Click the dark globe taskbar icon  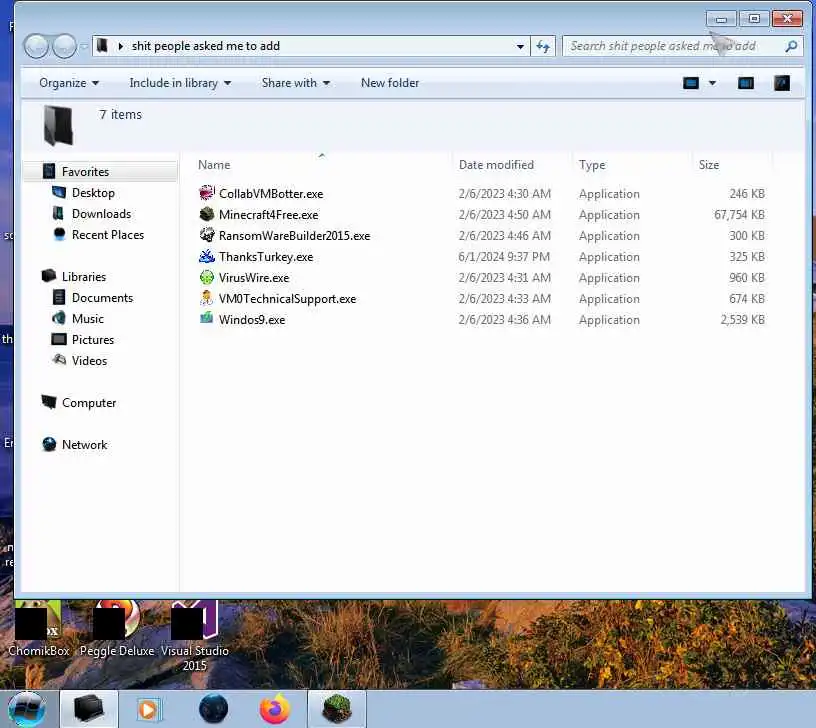(214, 709)
